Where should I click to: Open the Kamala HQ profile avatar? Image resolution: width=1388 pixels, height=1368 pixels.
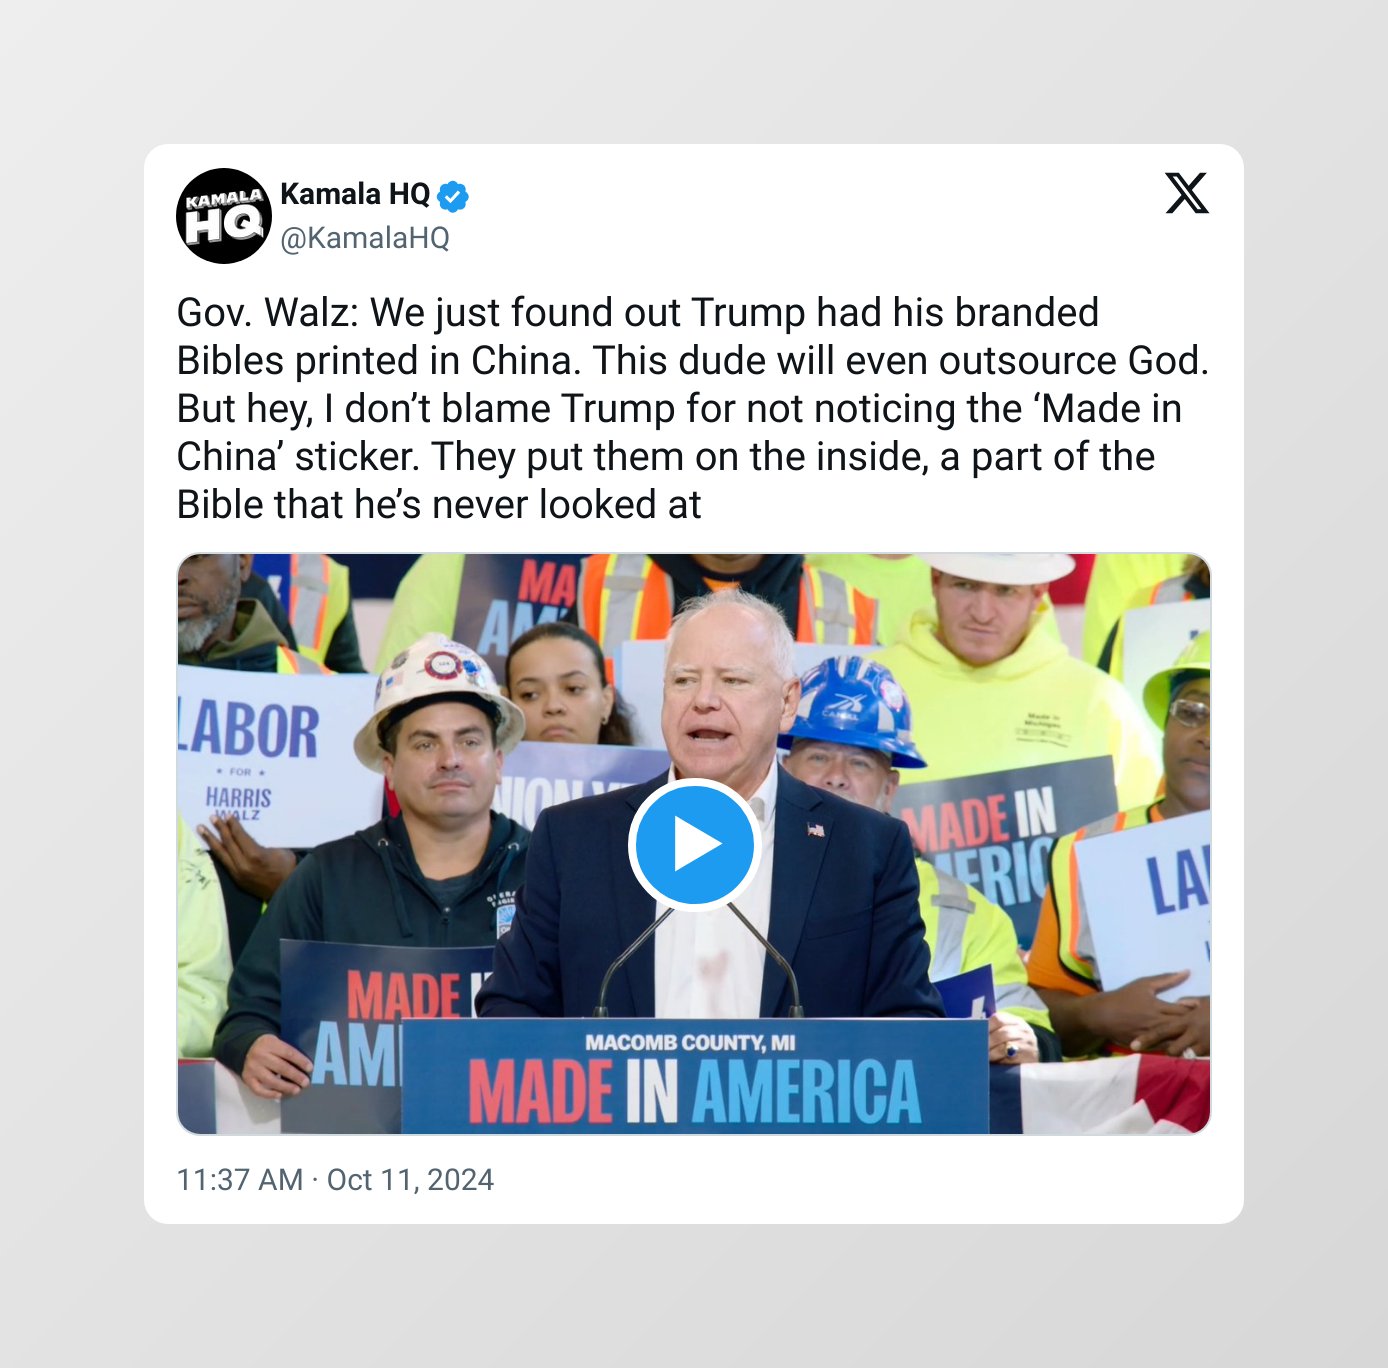point(224,216)
